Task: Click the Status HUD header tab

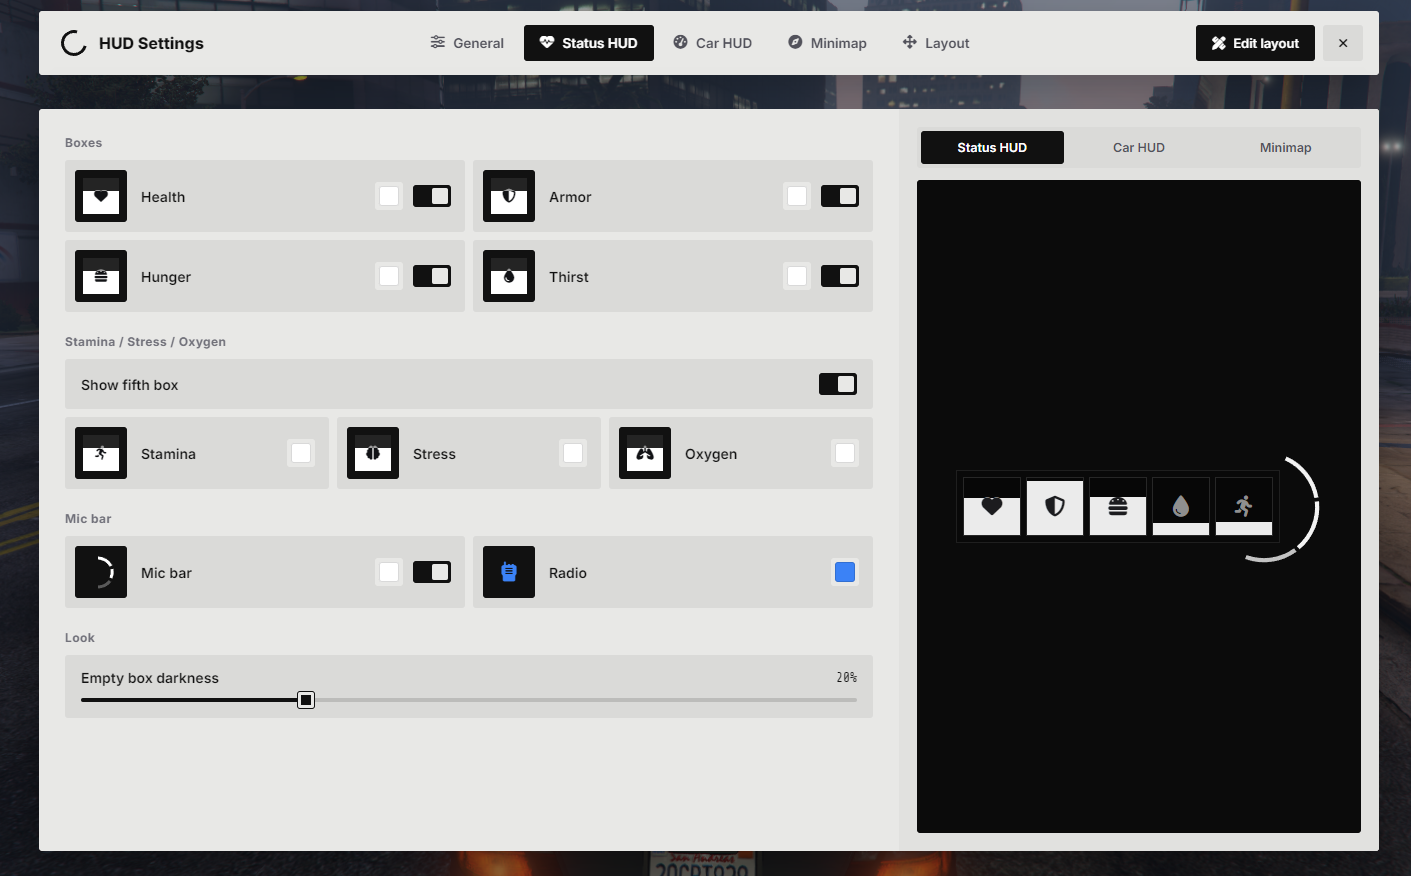Action: click(x=589, y=43)
